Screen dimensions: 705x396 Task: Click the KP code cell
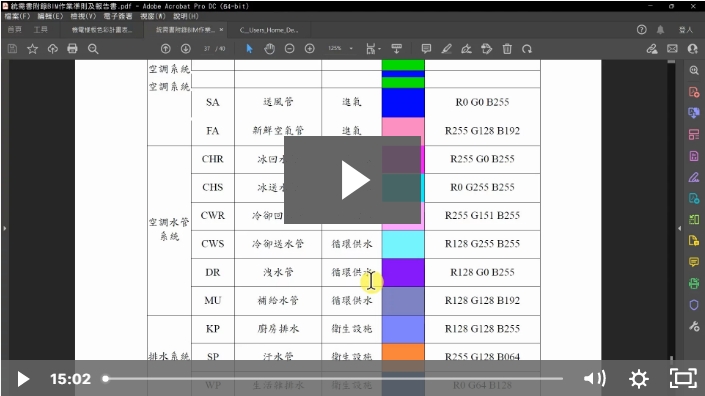[x=213, y=329]
